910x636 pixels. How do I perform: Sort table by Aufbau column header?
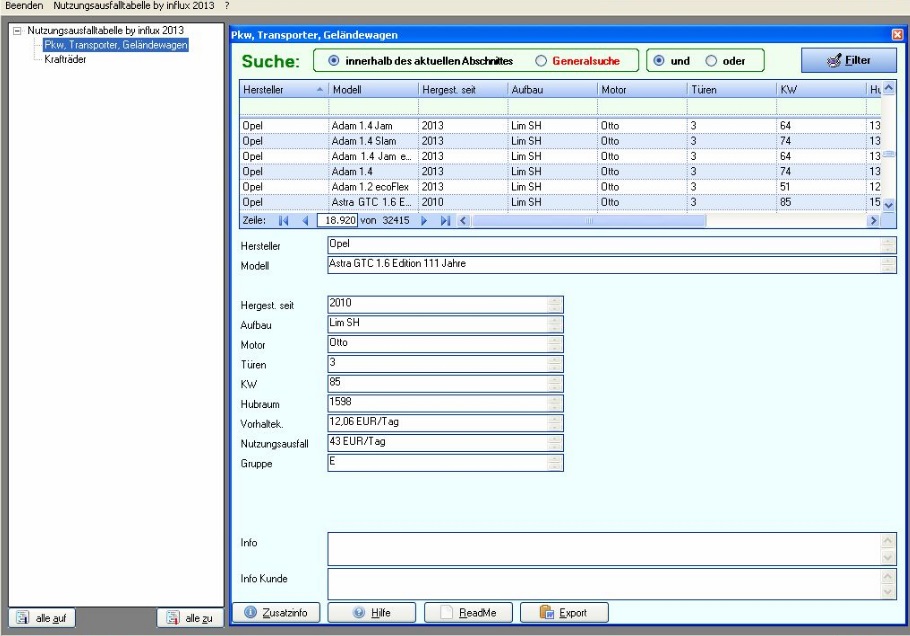click(552, 89)
